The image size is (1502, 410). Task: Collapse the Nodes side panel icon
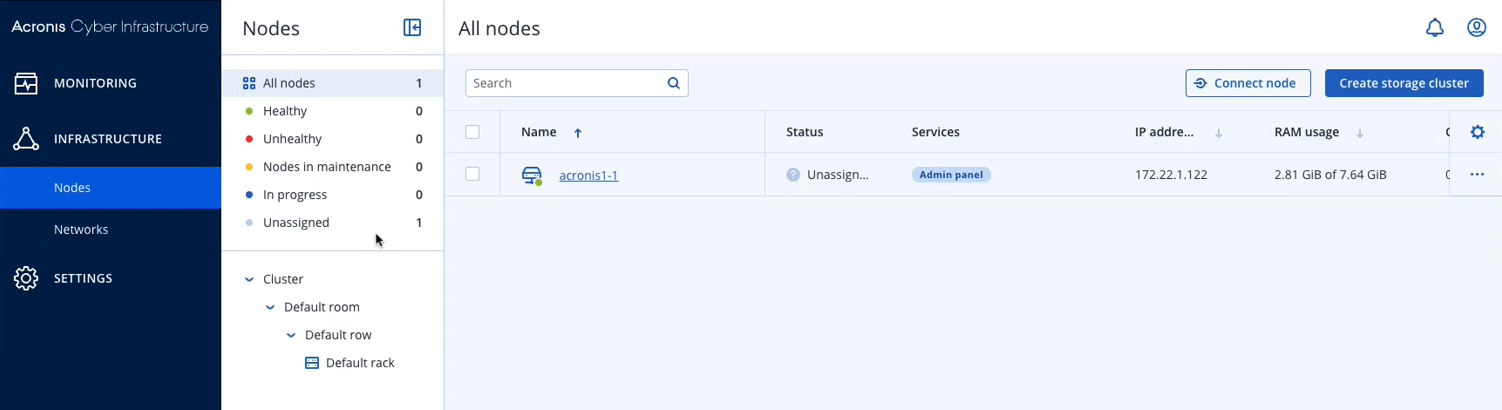[412, 28]
